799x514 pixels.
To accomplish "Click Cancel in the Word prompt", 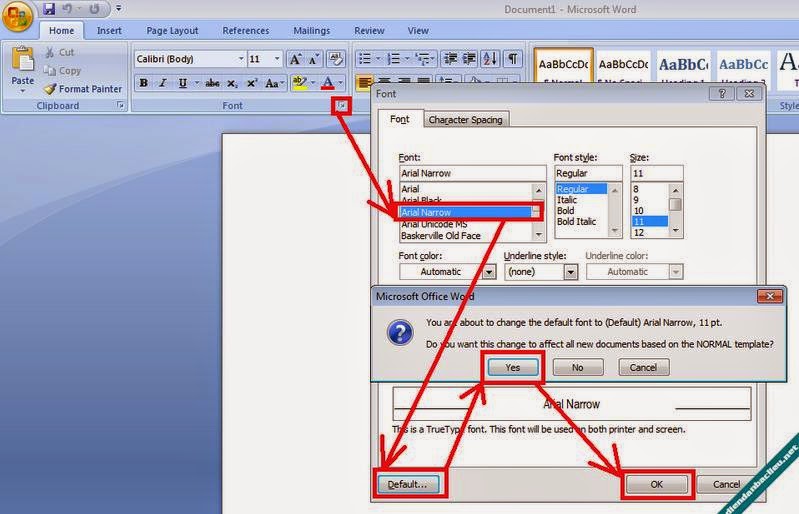I will click(x=643, y=367).
